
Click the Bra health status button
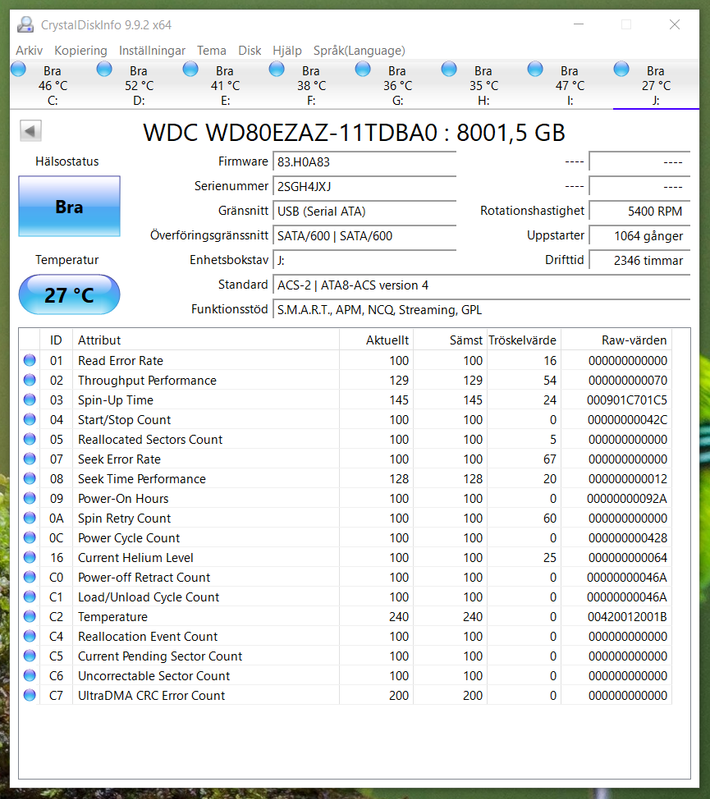pyautogui.click(x=69, y=206)
